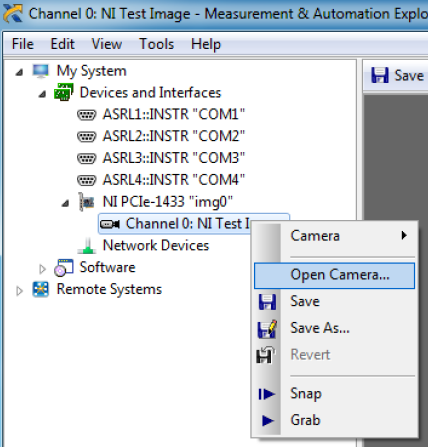428x447 pixels.
Task: Collapse the My System tree node
Action: [20, 72]
